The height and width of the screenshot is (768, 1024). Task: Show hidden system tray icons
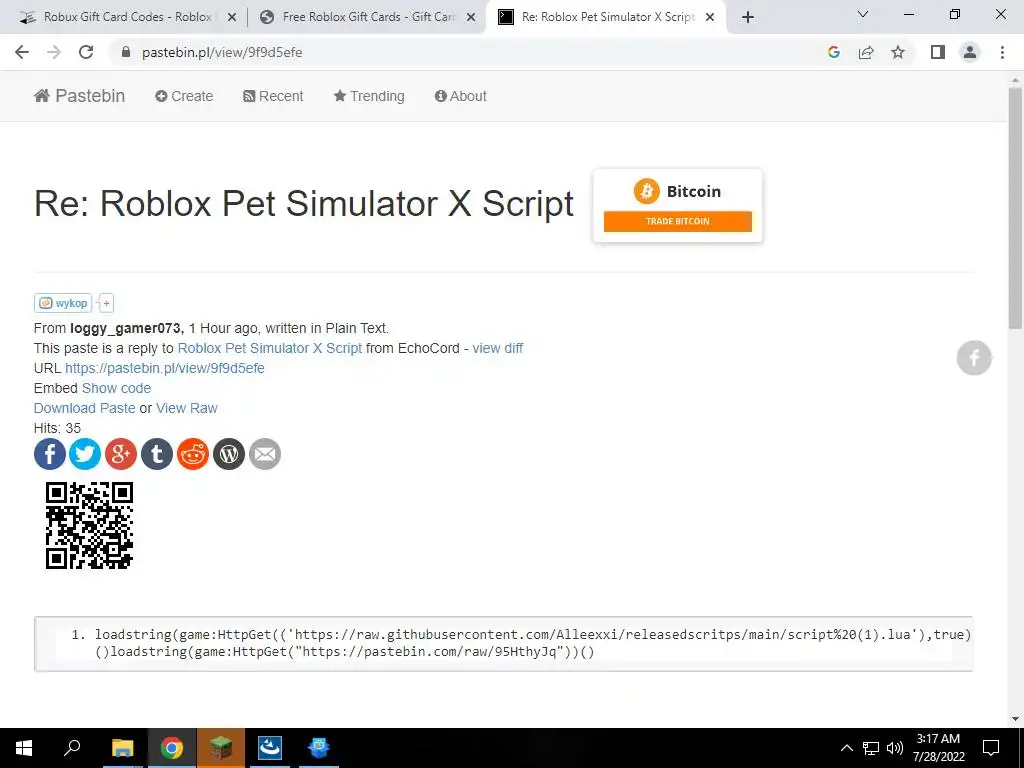[x=846, y=748]
